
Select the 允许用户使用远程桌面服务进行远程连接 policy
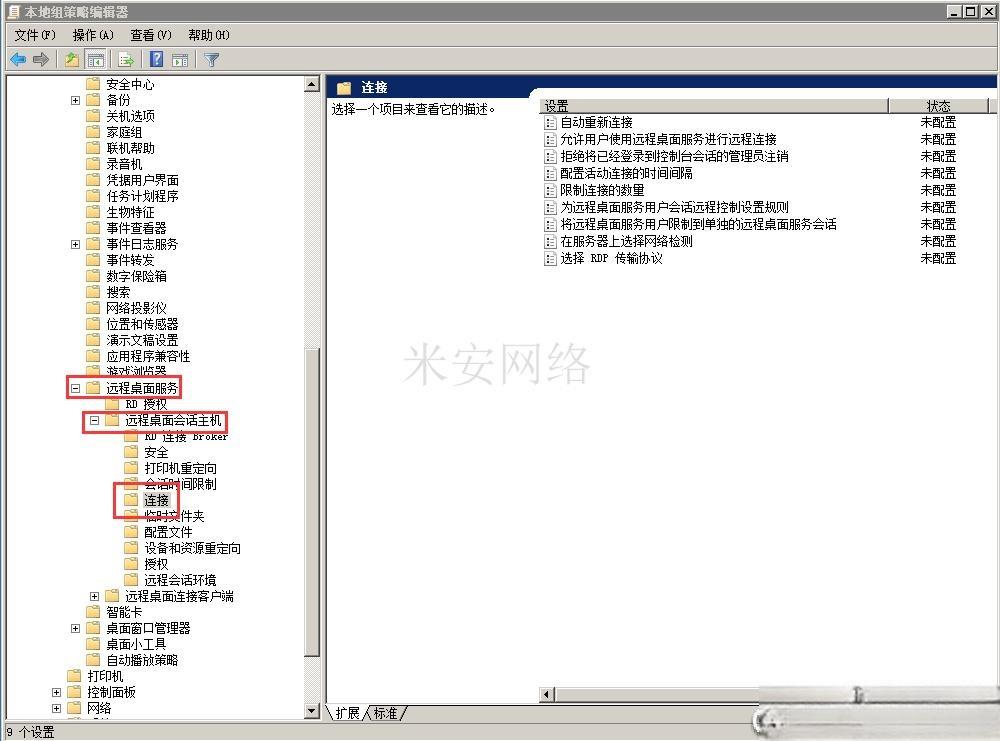(x=668, y=139)
